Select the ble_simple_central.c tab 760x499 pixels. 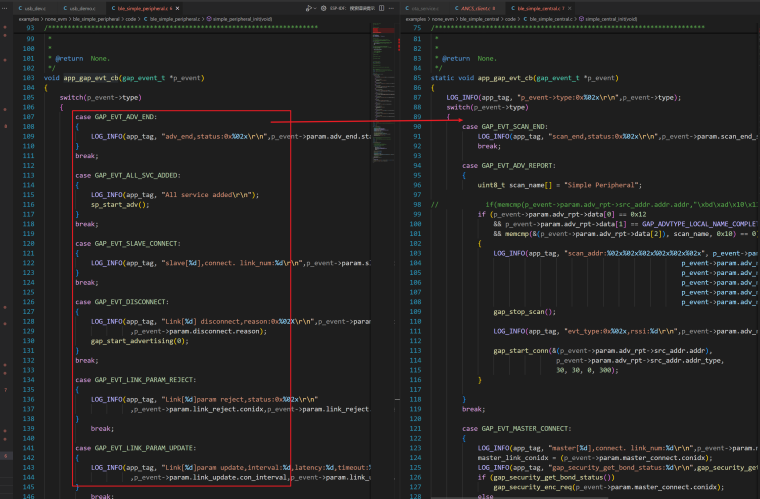pyautogui.click(x=538, y=8)
